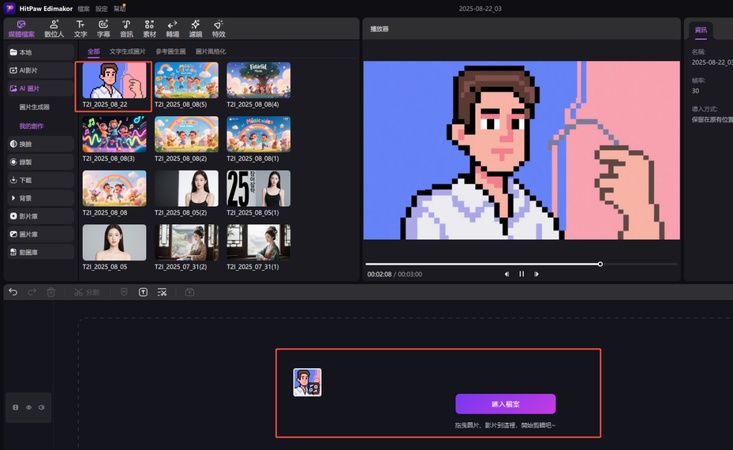Click the shield marker icon in timeline toolbar
This screenshot has width=733, height=450.
click(124, 292)
